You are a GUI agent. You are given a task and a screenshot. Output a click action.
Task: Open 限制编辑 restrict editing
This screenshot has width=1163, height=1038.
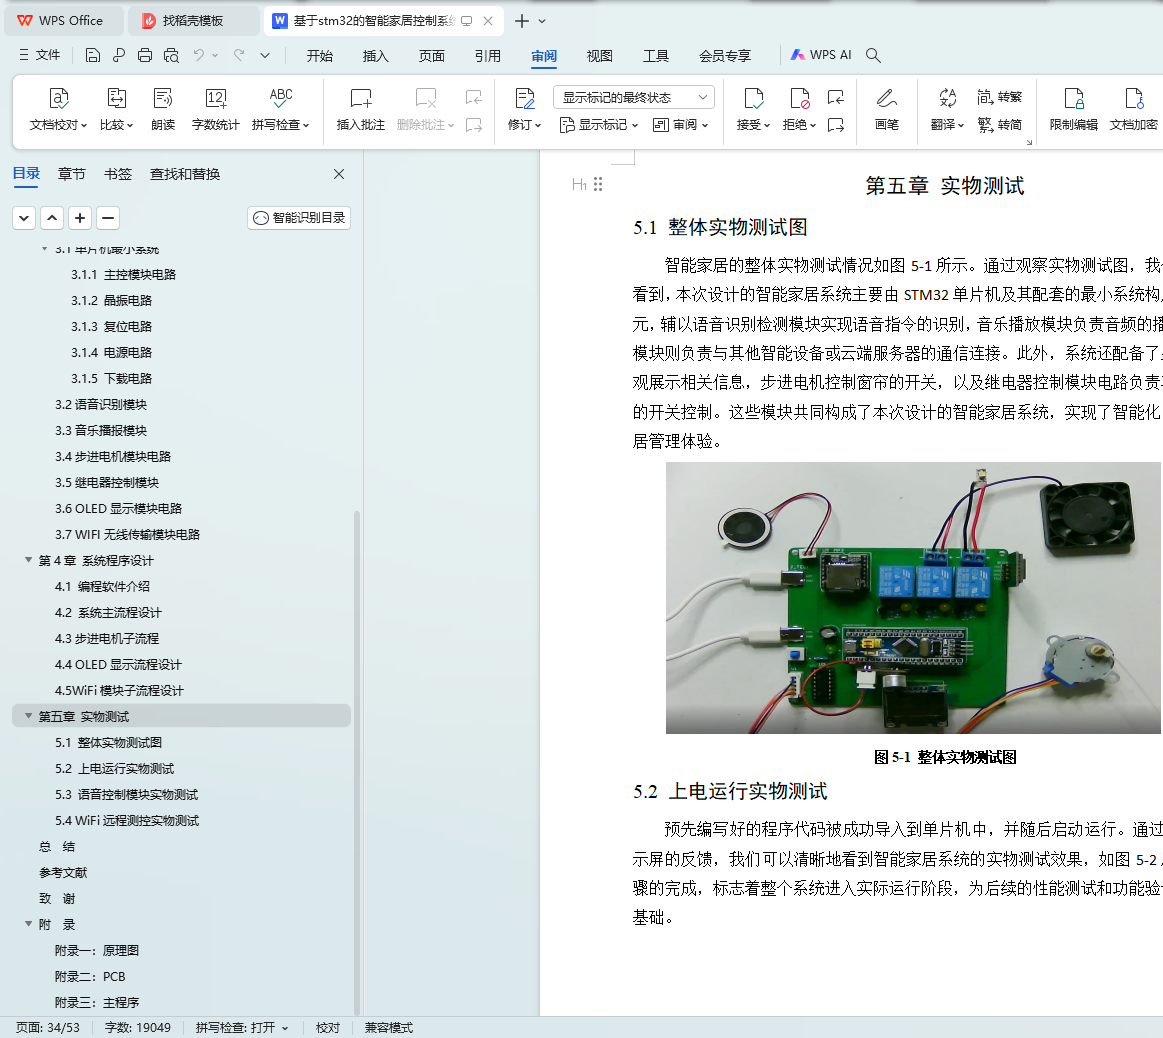(1073, 109)
